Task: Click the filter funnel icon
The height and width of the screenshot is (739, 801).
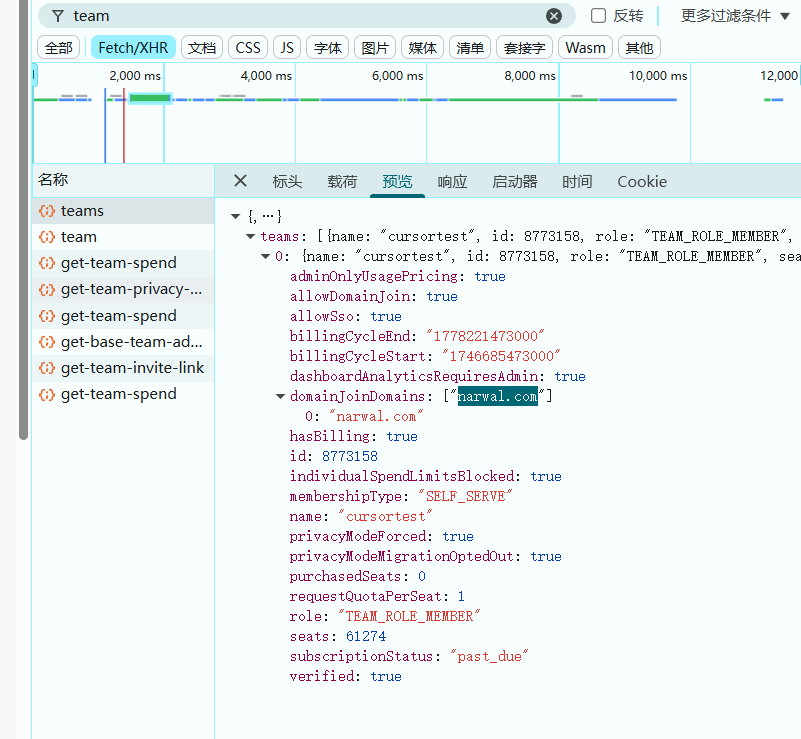Action: pyautogui.click(x=58, y=16)
